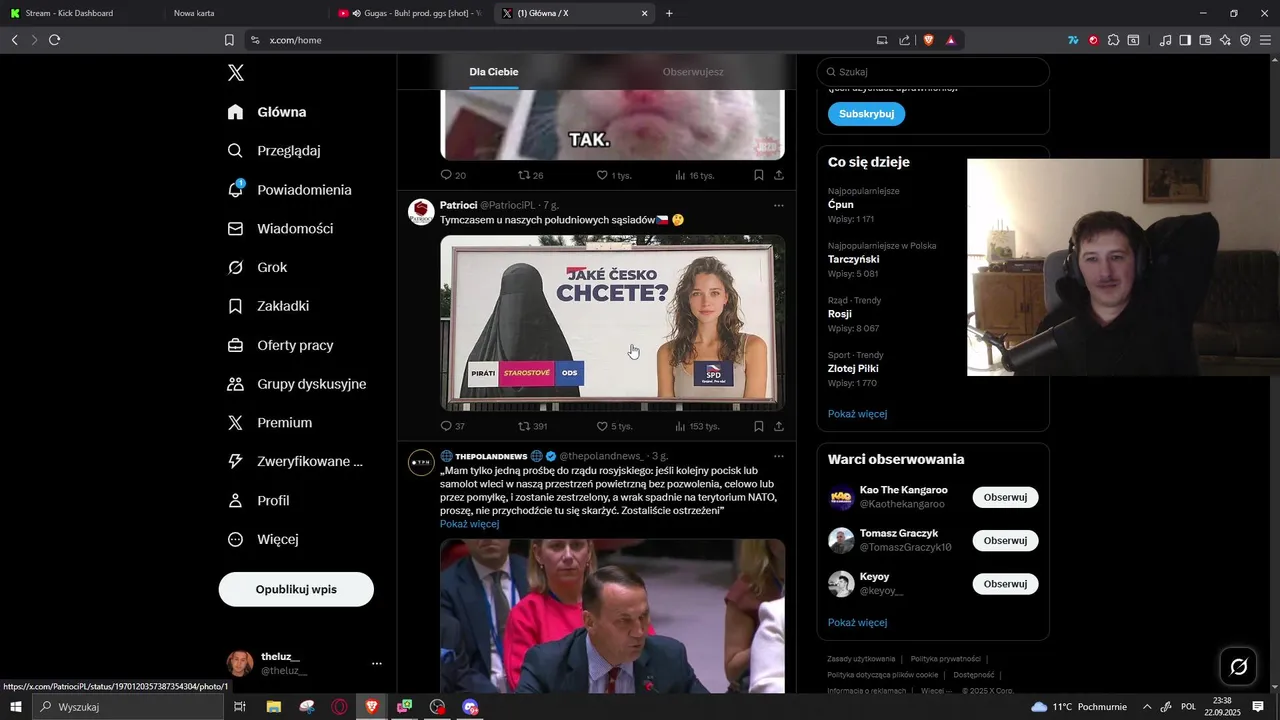This screenshot has height=720, width=1280.
Task: Open Przeglądaj in left sidebar
Action: 274,151
